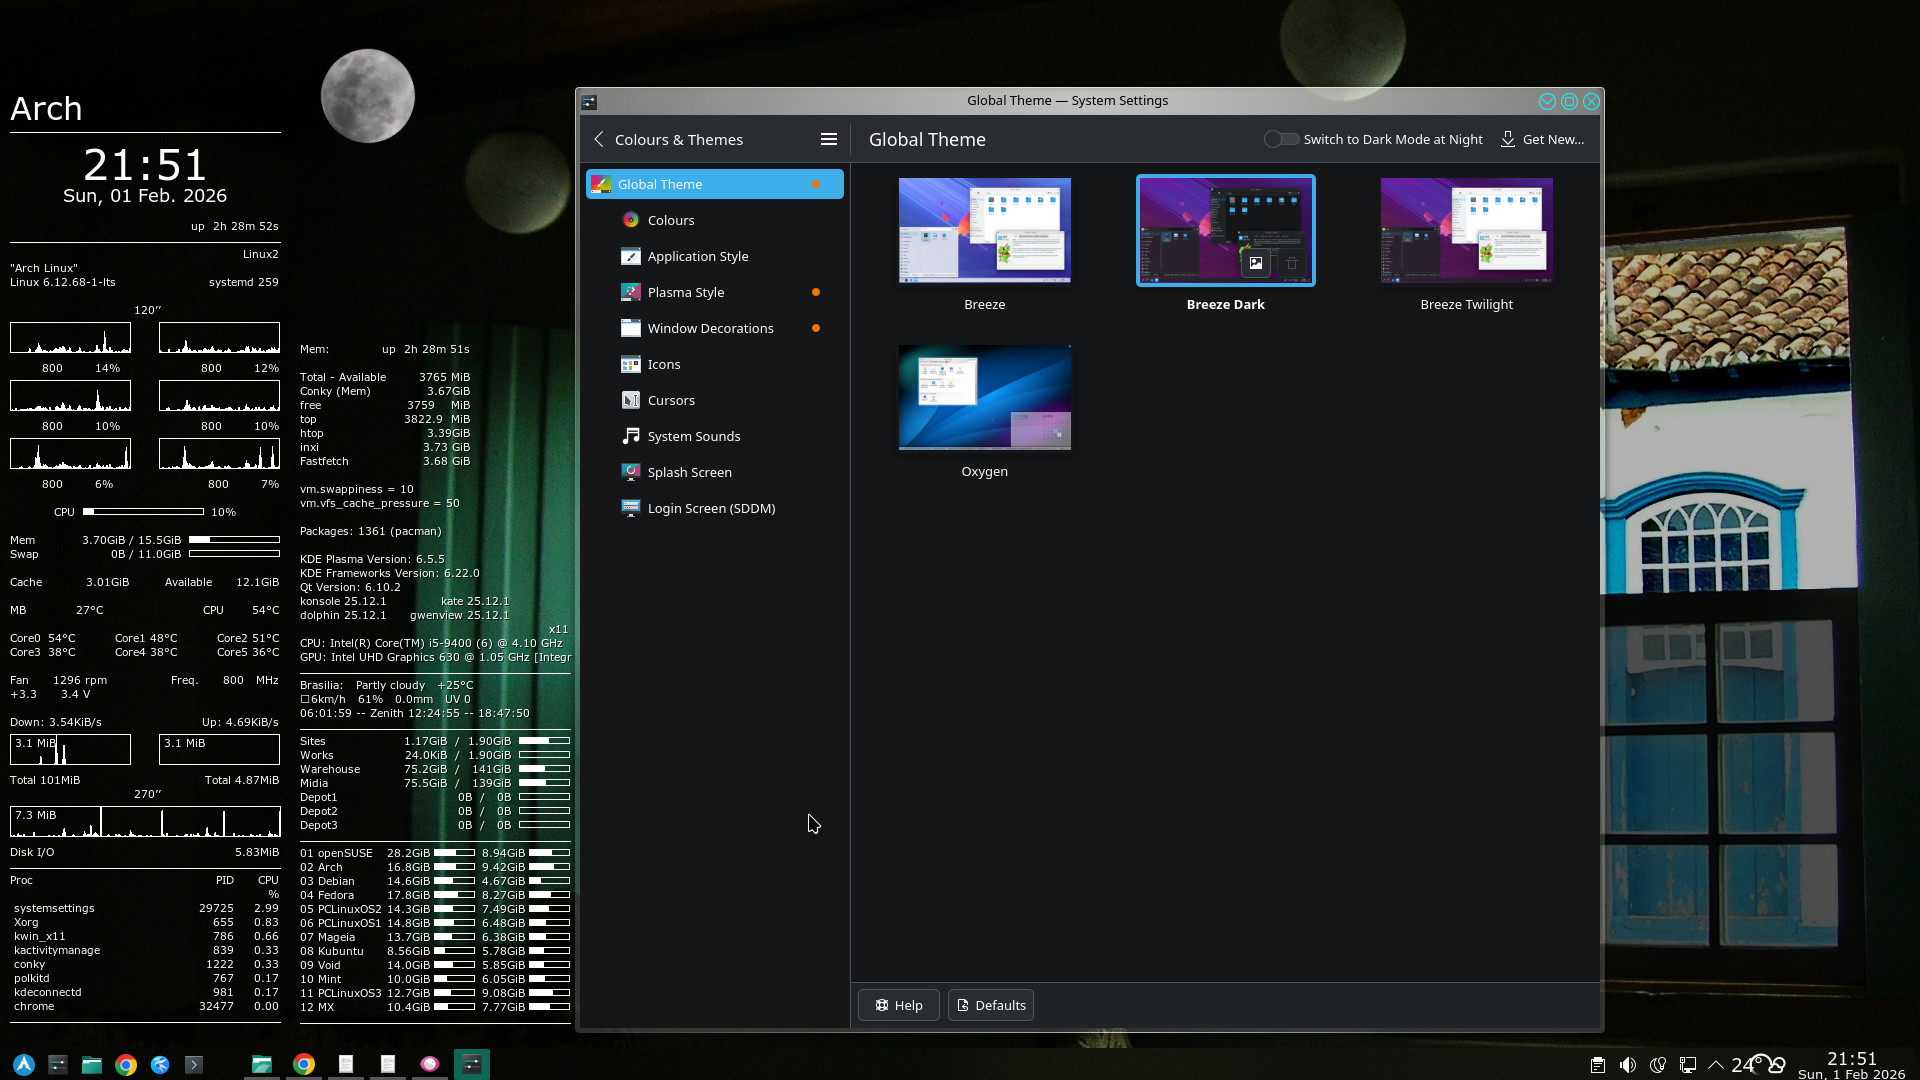Go back from Colours & Themes
The width and height of the screenshot is (1920, 1080).
pyautogui.click(x=599, y=139)
